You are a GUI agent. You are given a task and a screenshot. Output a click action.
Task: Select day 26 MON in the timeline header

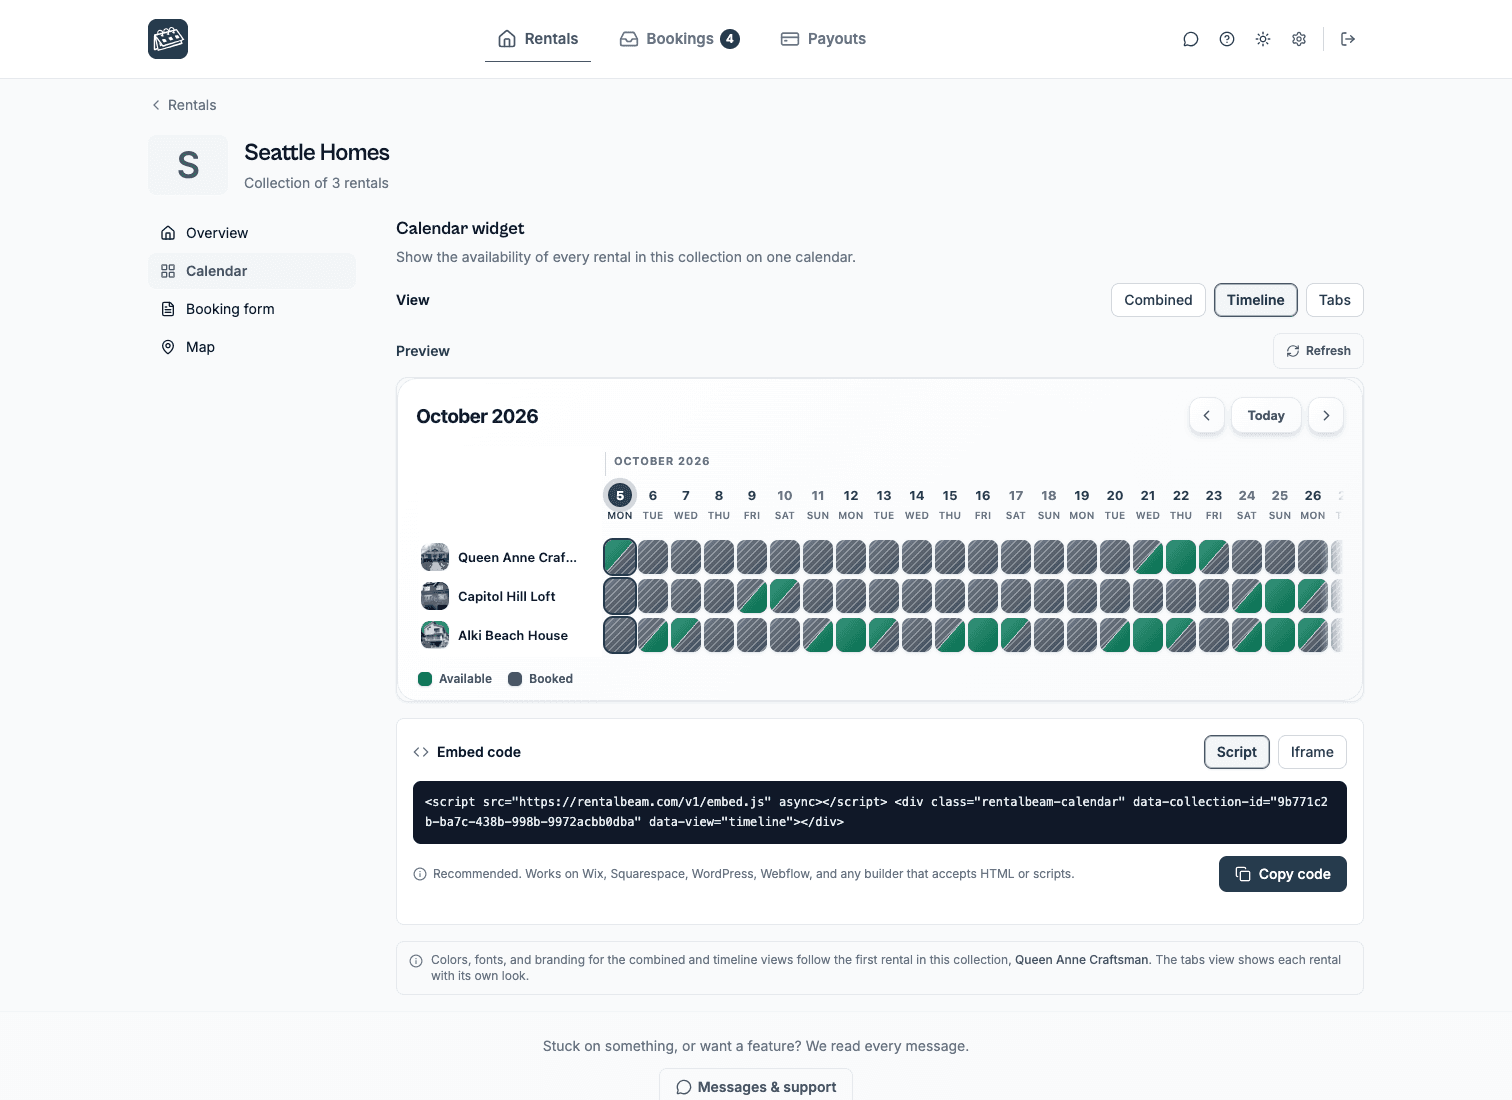(x=1313, y=503)
